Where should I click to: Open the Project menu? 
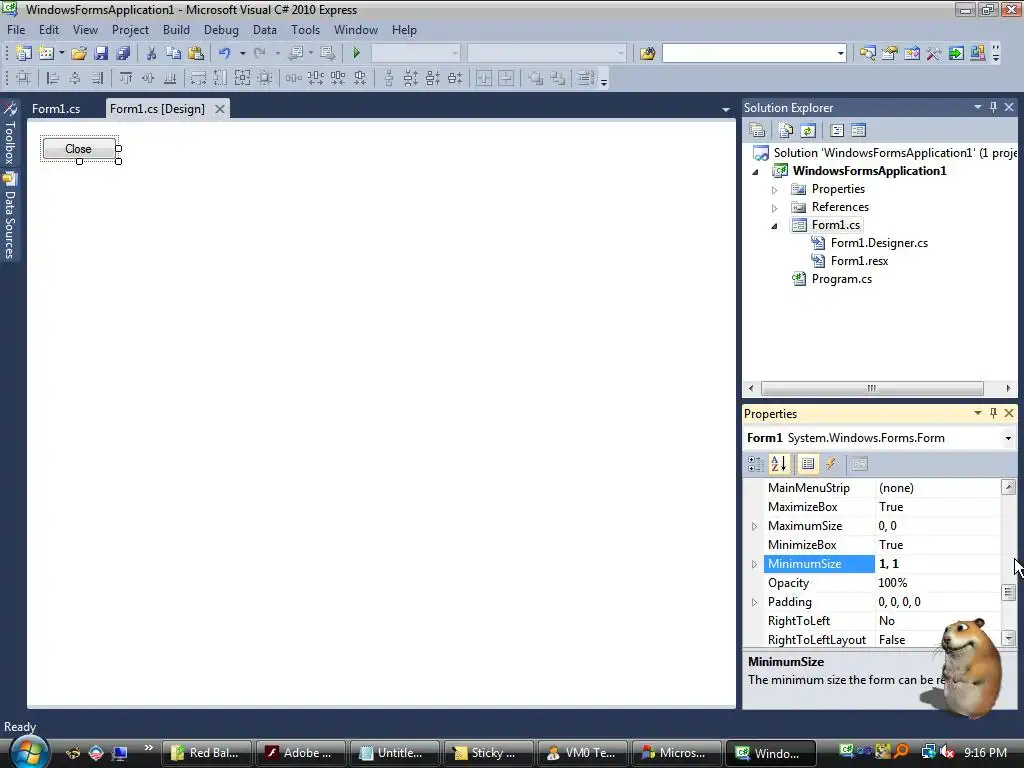(x=130, y=30)
